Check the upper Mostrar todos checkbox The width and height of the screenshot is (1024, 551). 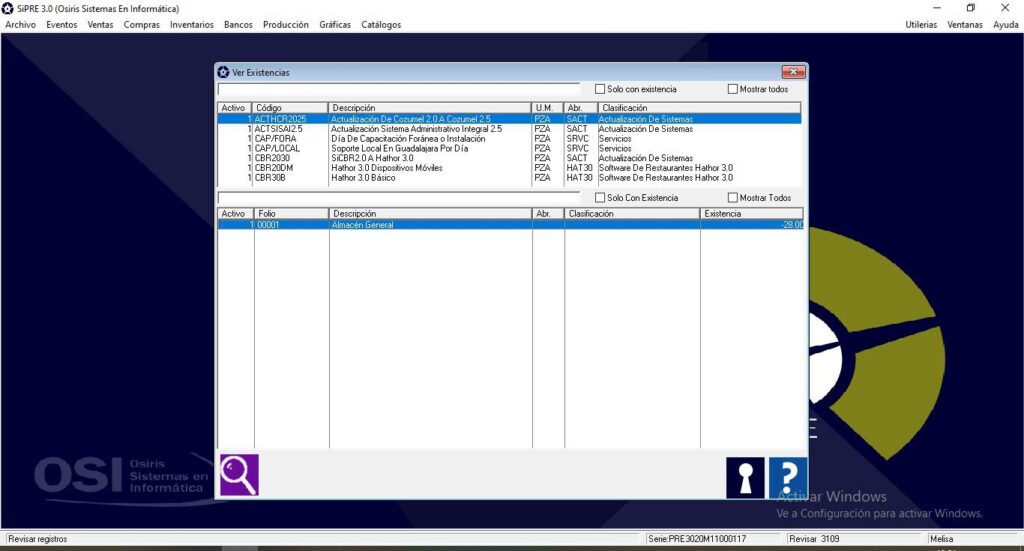pos(733,89)
